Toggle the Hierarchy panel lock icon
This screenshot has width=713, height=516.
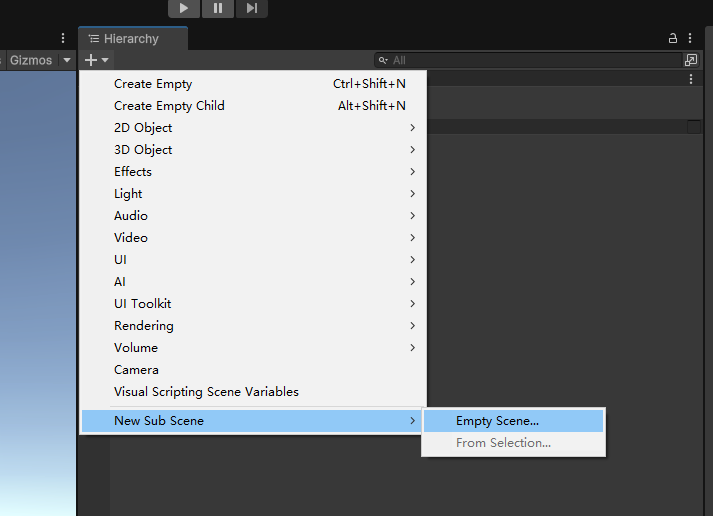(673, 39)
